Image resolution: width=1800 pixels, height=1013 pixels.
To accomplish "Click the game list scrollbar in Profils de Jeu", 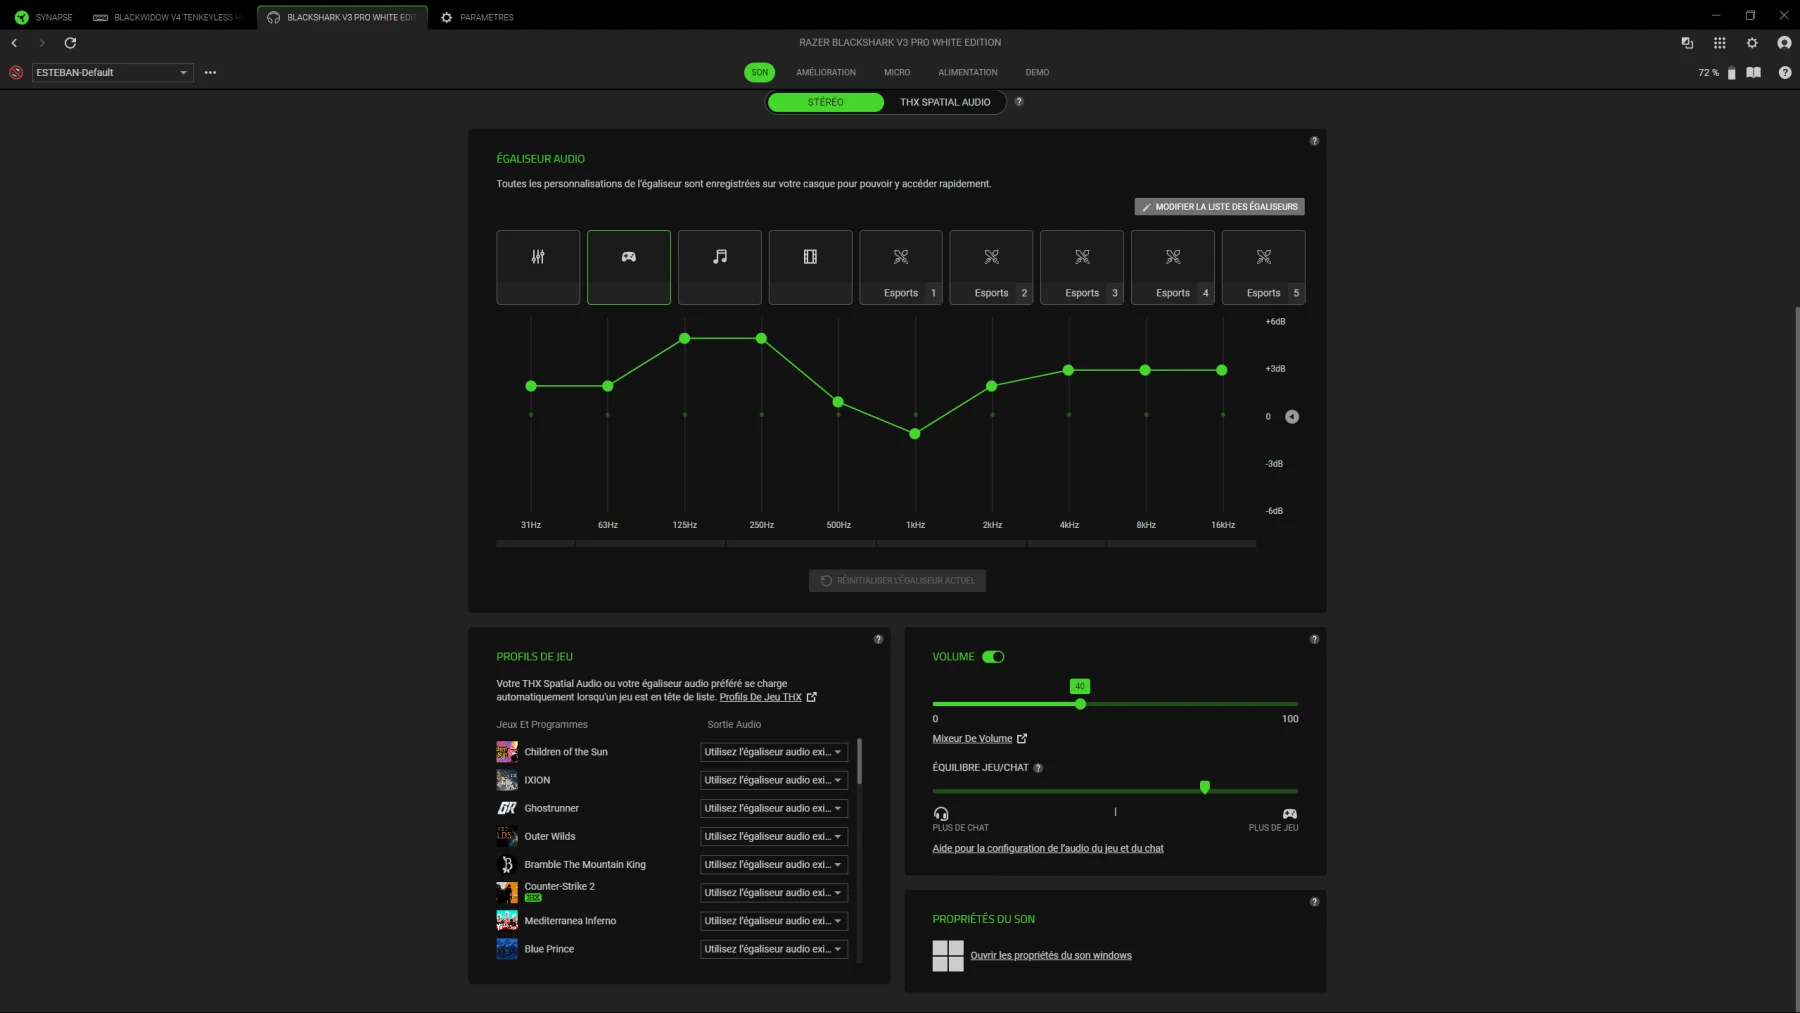I will pyautogui.click(x=860, y=762).
